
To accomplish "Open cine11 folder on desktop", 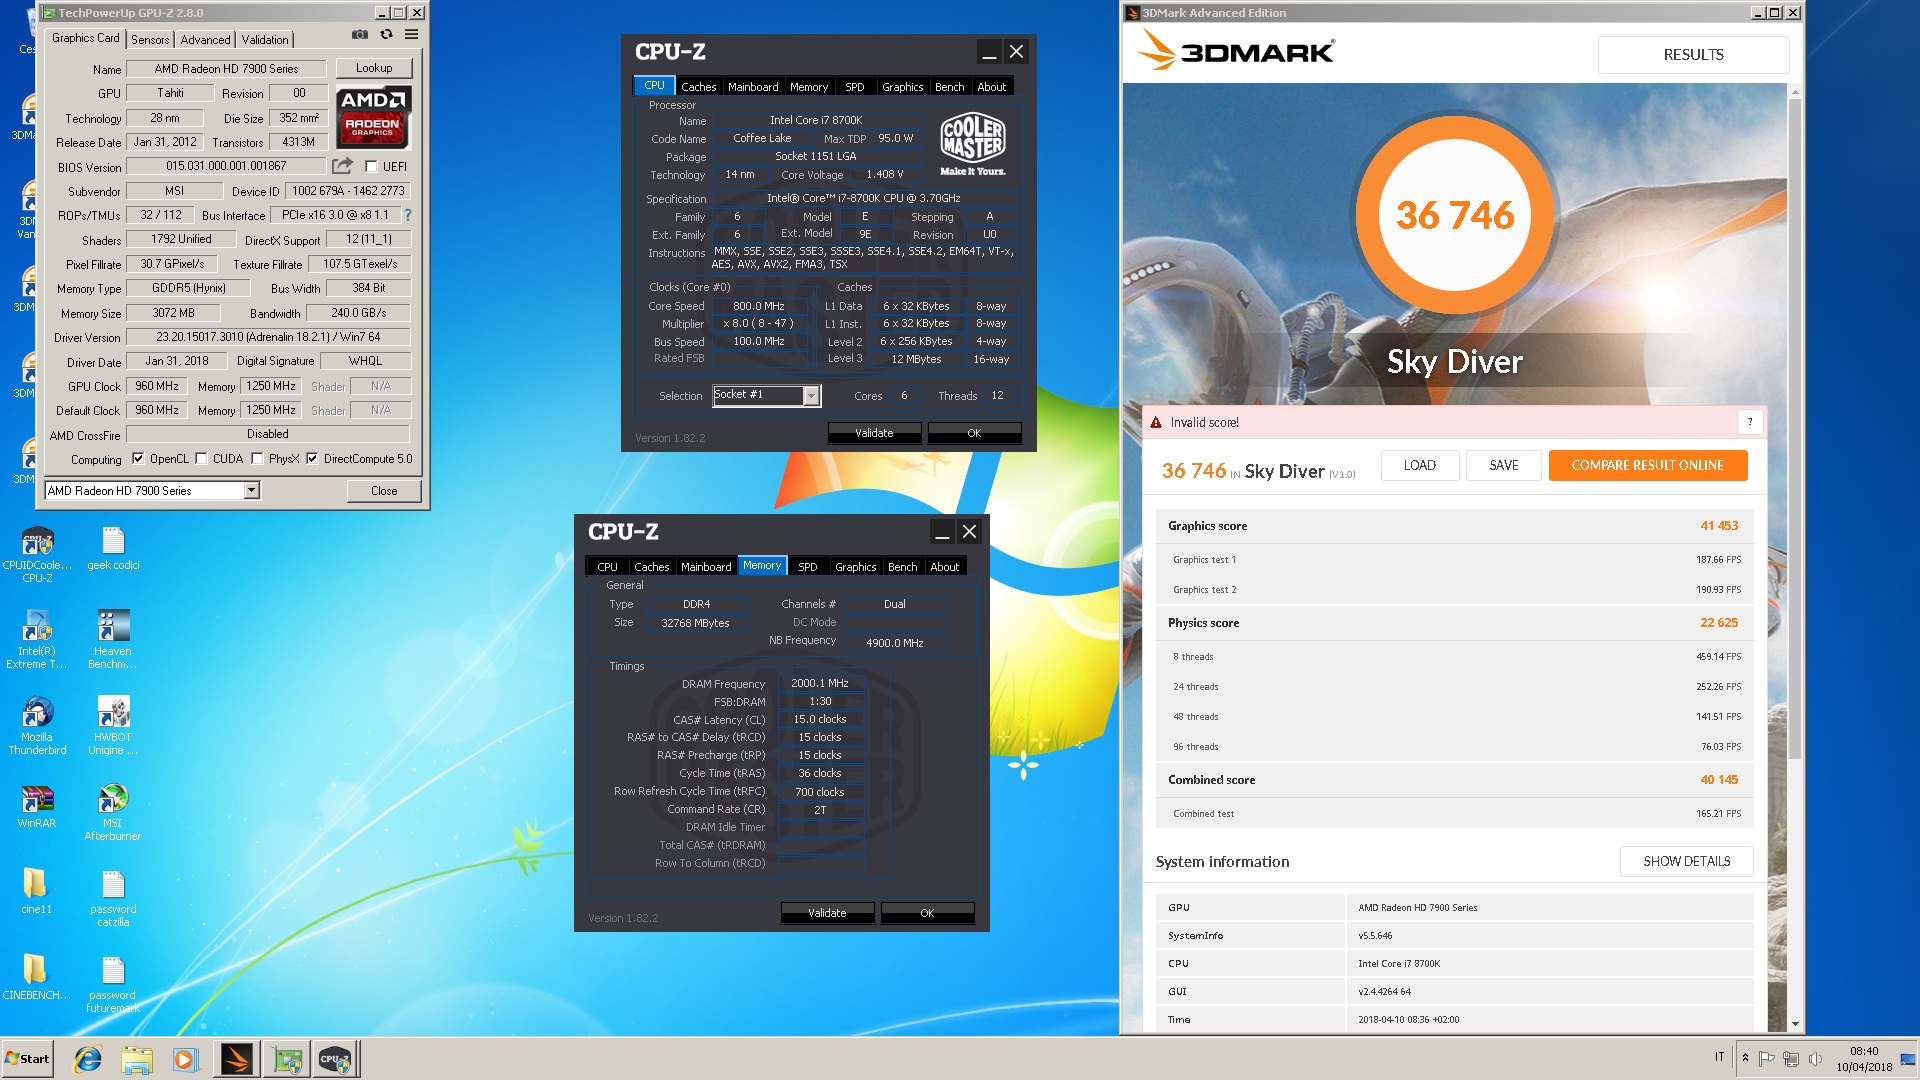I will tap(37, 893).
